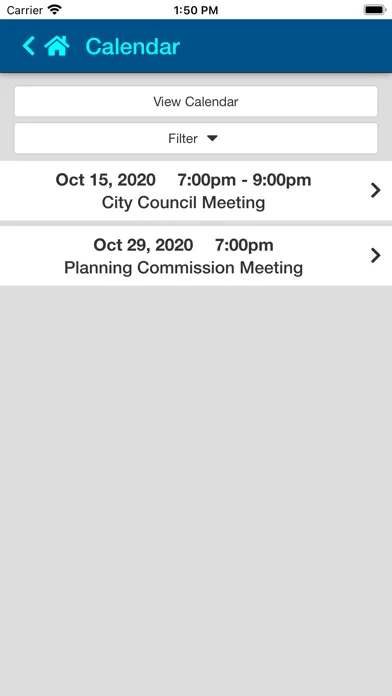The width and height of the screenshot is (392, 696).
Task: Go to home via house icon
Action: (57, 46)
